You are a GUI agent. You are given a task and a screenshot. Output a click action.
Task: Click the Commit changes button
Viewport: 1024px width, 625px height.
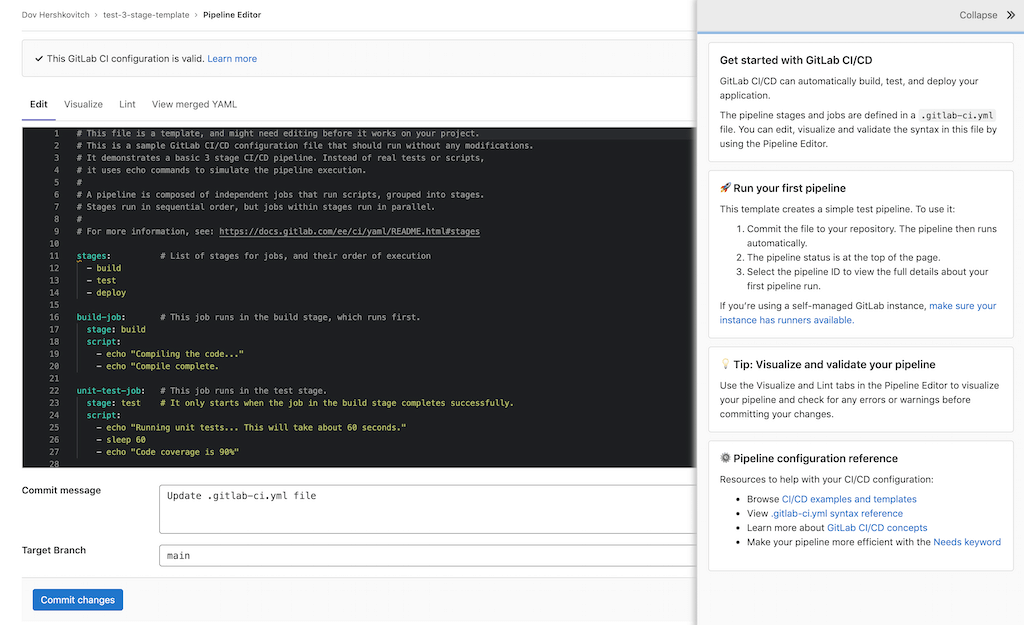point(77,599)
